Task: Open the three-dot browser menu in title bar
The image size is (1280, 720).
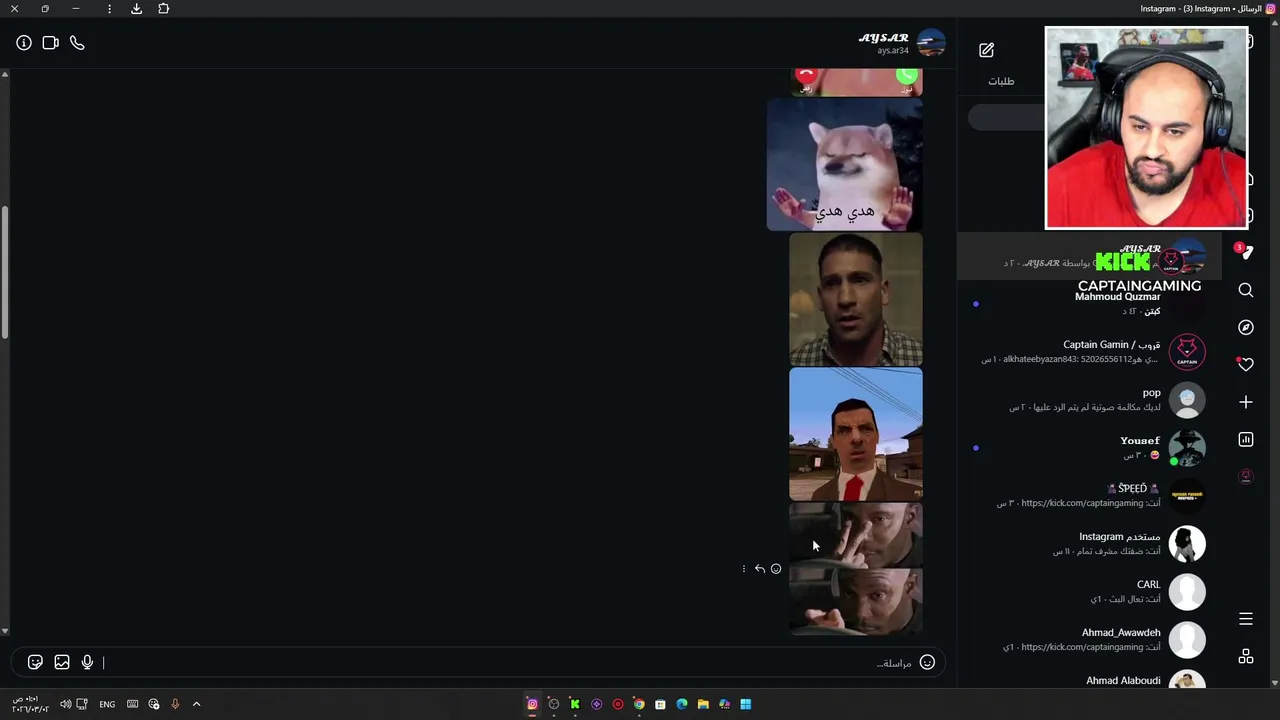Action: tap(109, 9)
